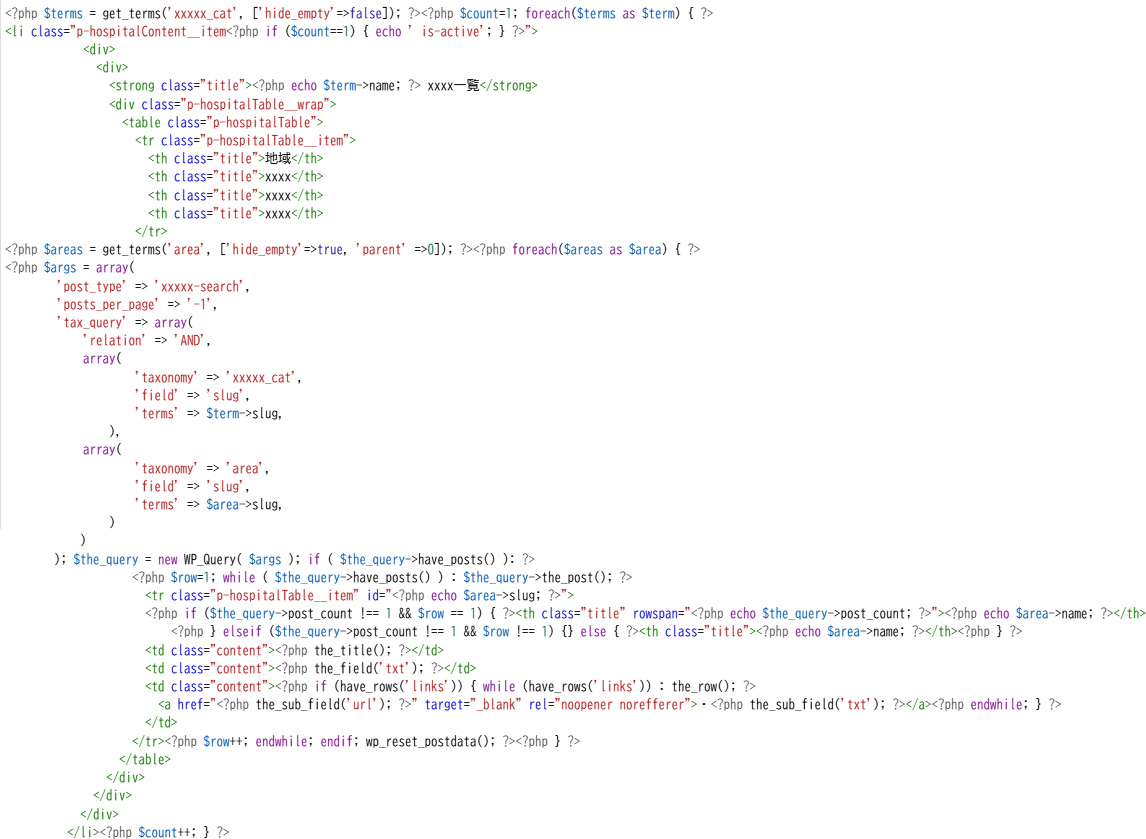The height and width of the screenshot is (839, 1146).
Task: Click the $term->slug variable
Action: 243,413
